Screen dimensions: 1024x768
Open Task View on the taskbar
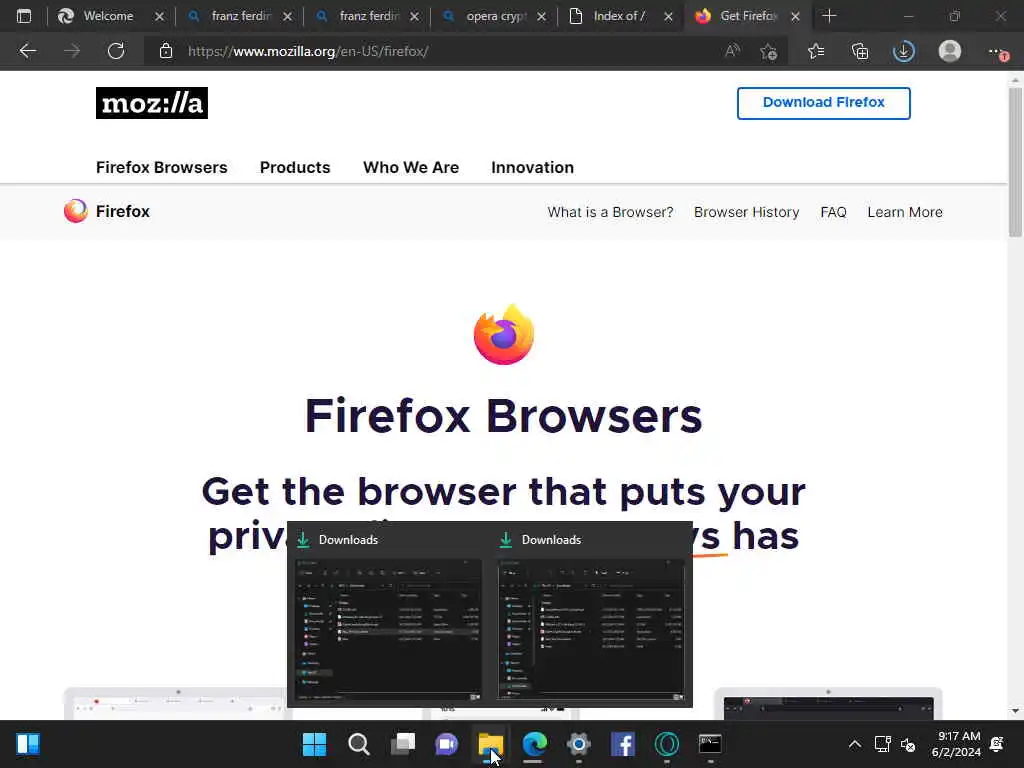[x=403, y=744]
